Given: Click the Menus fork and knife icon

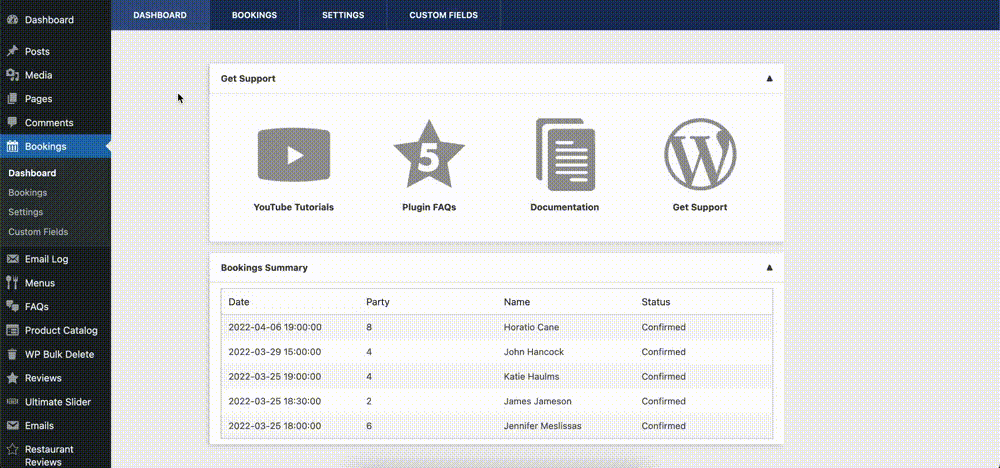Looking at the screenshot, I should tap(12, 282).
